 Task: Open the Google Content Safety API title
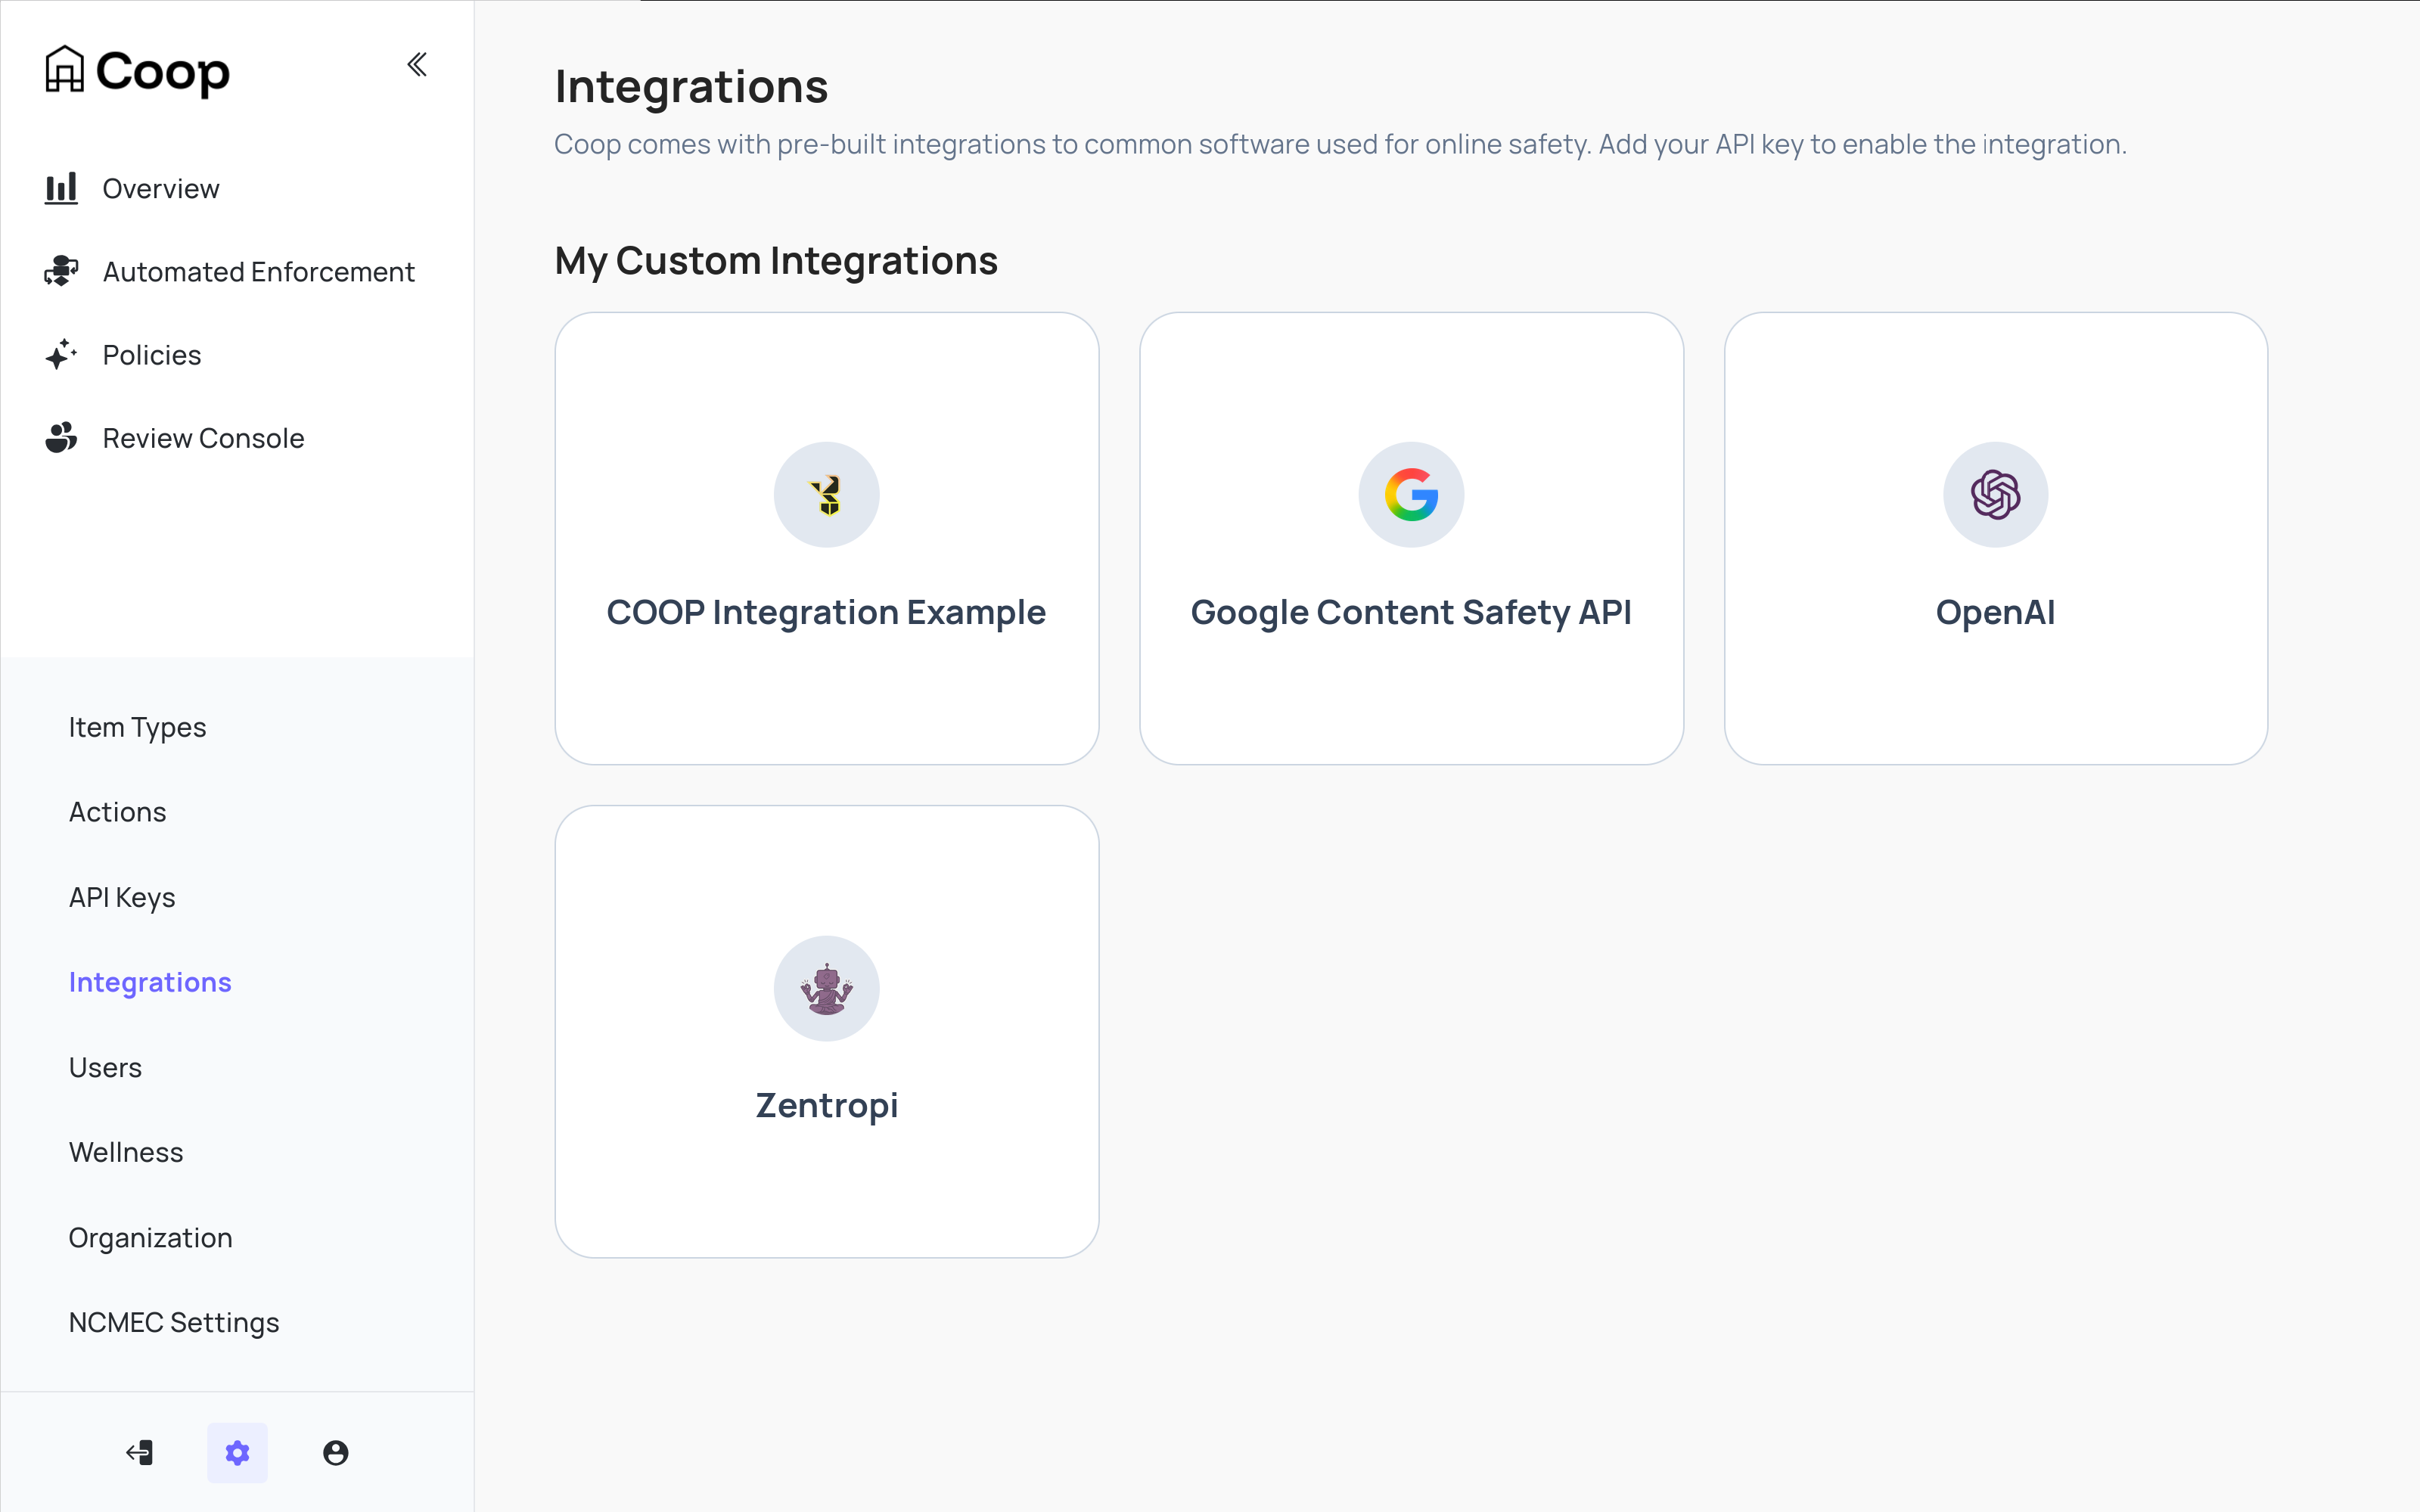[1411, 611]
